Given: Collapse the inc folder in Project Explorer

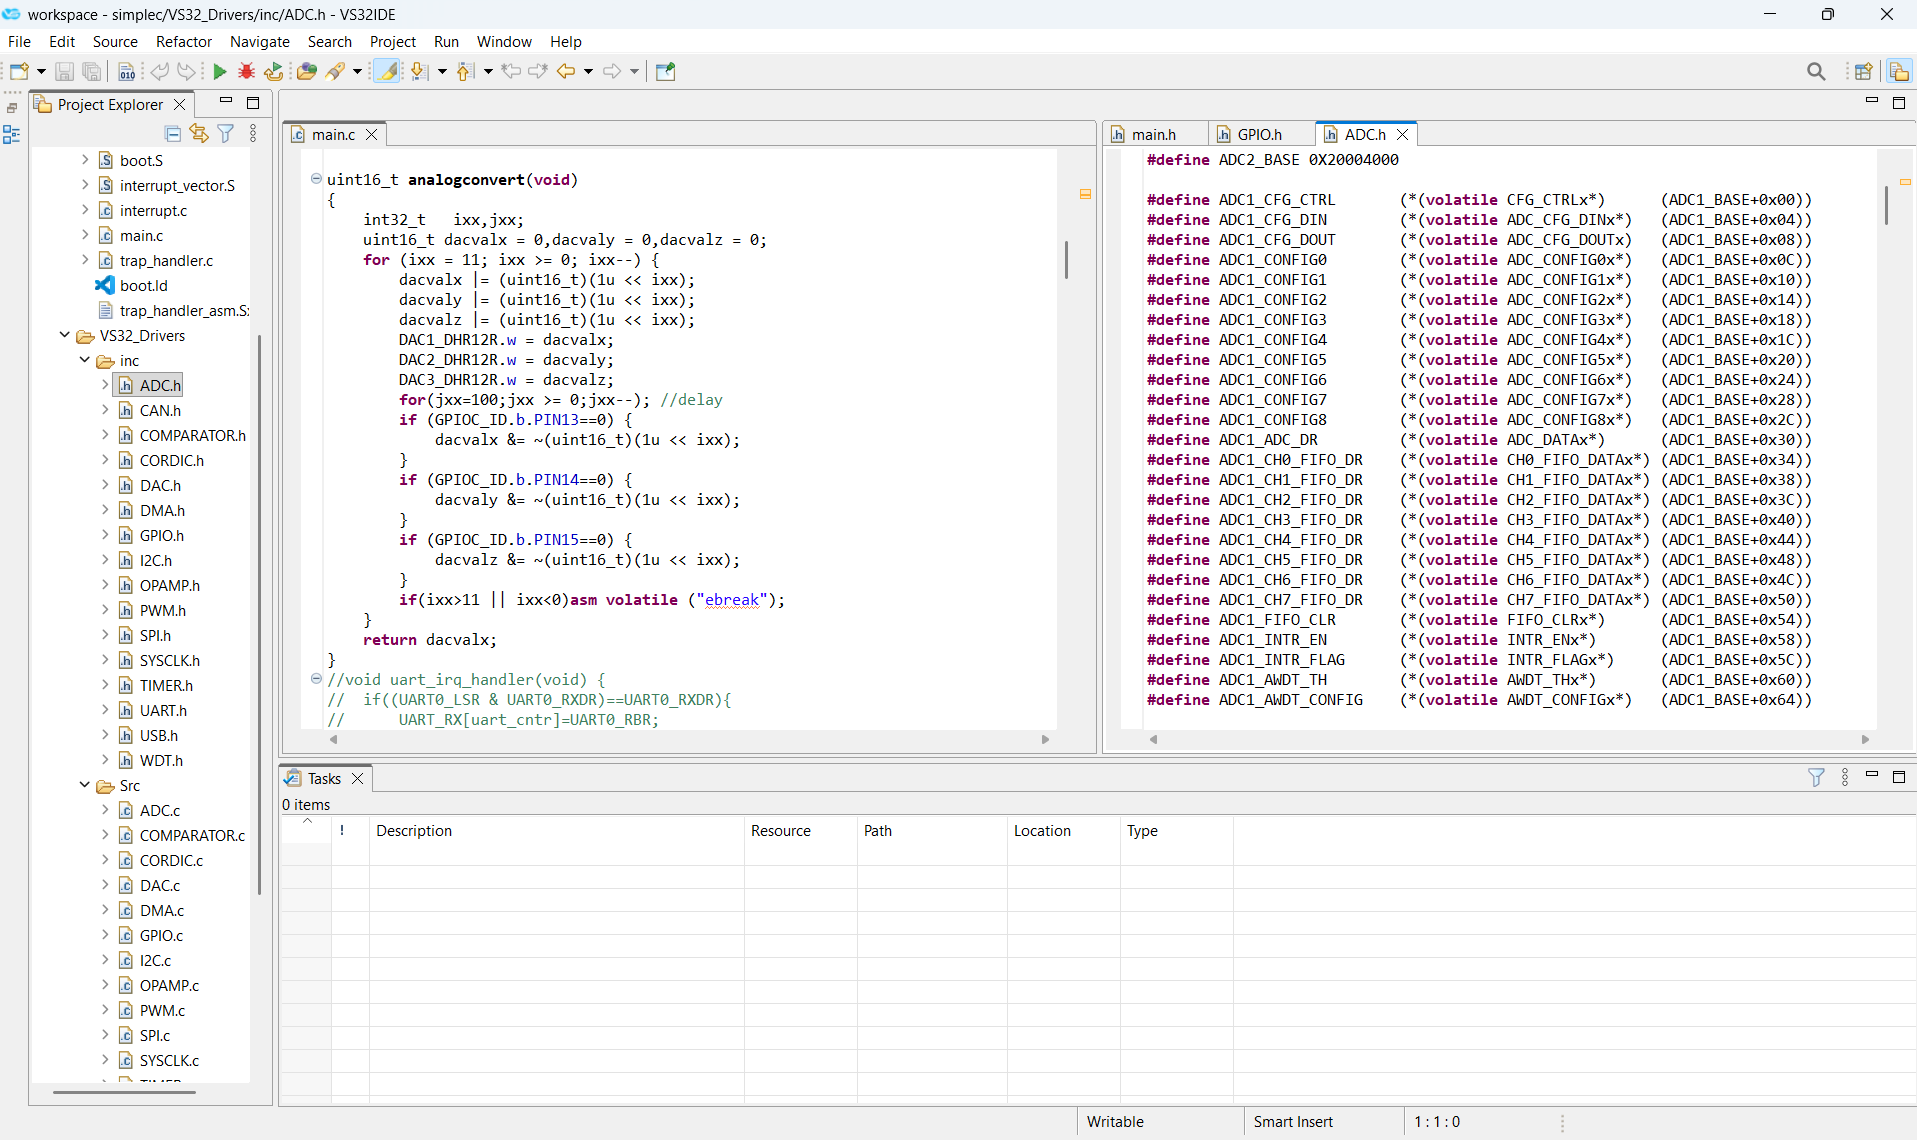Looking at the screenshot, I should pyautogui.click(x=84, y=360).
